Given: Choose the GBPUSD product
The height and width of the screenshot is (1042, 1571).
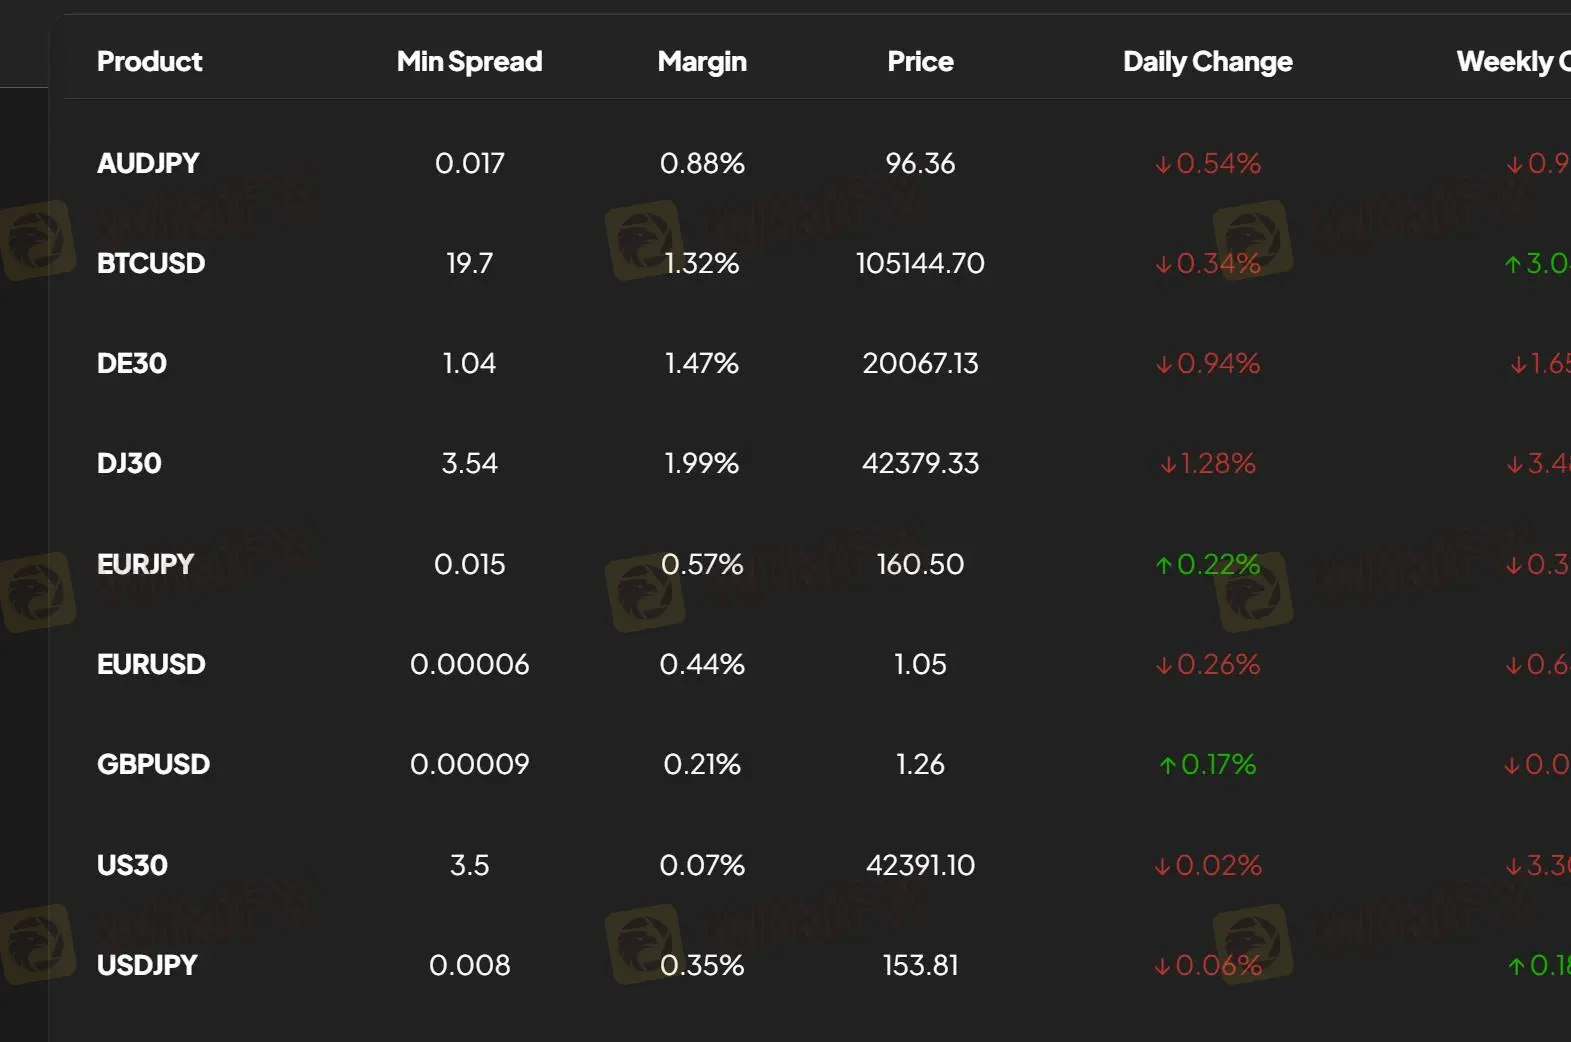Looking at the screenshot, I should click(x=153, y=764).
